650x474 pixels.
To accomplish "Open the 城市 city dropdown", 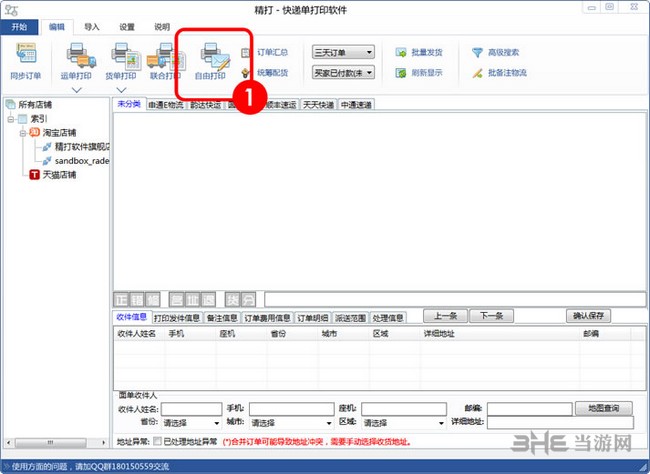I will pos(291,423).
